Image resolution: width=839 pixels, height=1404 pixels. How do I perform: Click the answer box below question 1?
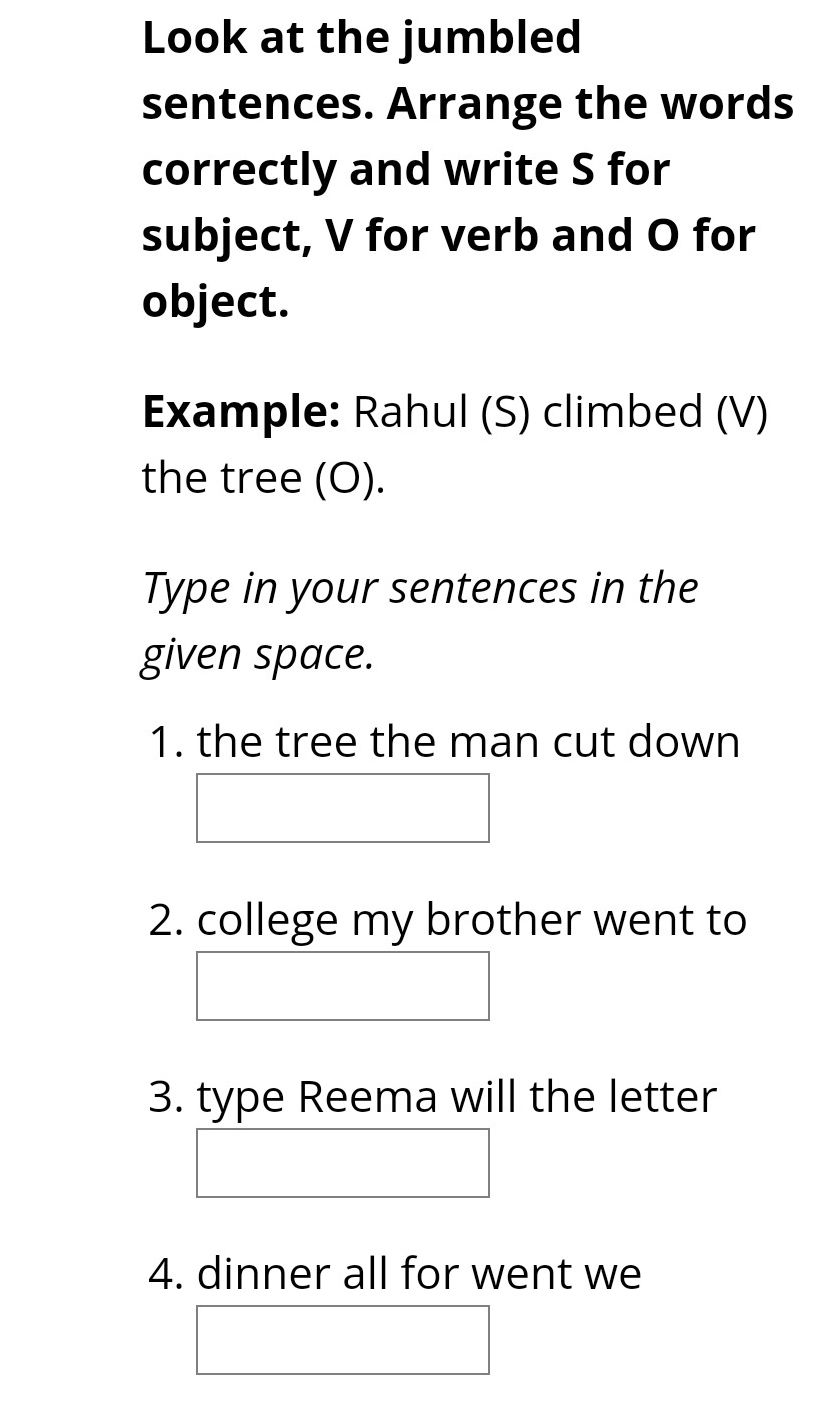tap(342, 808)
